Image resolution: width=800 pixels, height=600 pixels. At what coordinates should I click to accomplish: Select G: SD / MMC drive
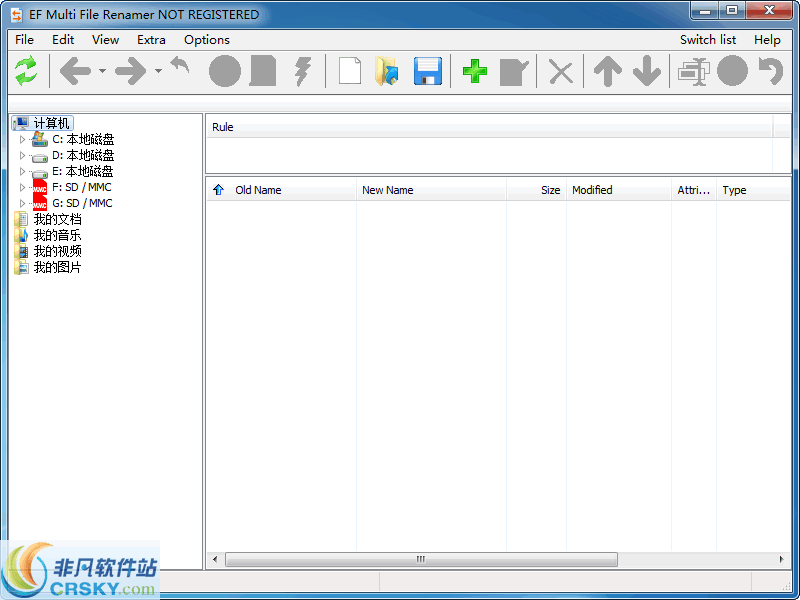(x=82, y=203)
